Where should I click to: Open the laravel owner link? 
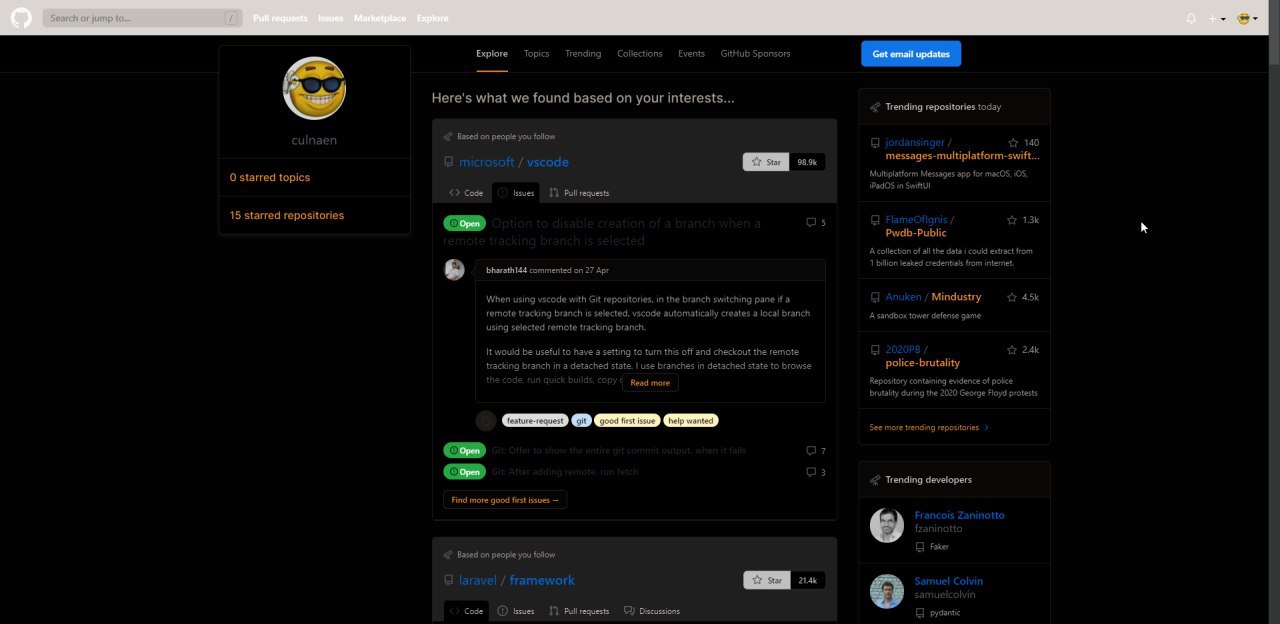point(478,580)
